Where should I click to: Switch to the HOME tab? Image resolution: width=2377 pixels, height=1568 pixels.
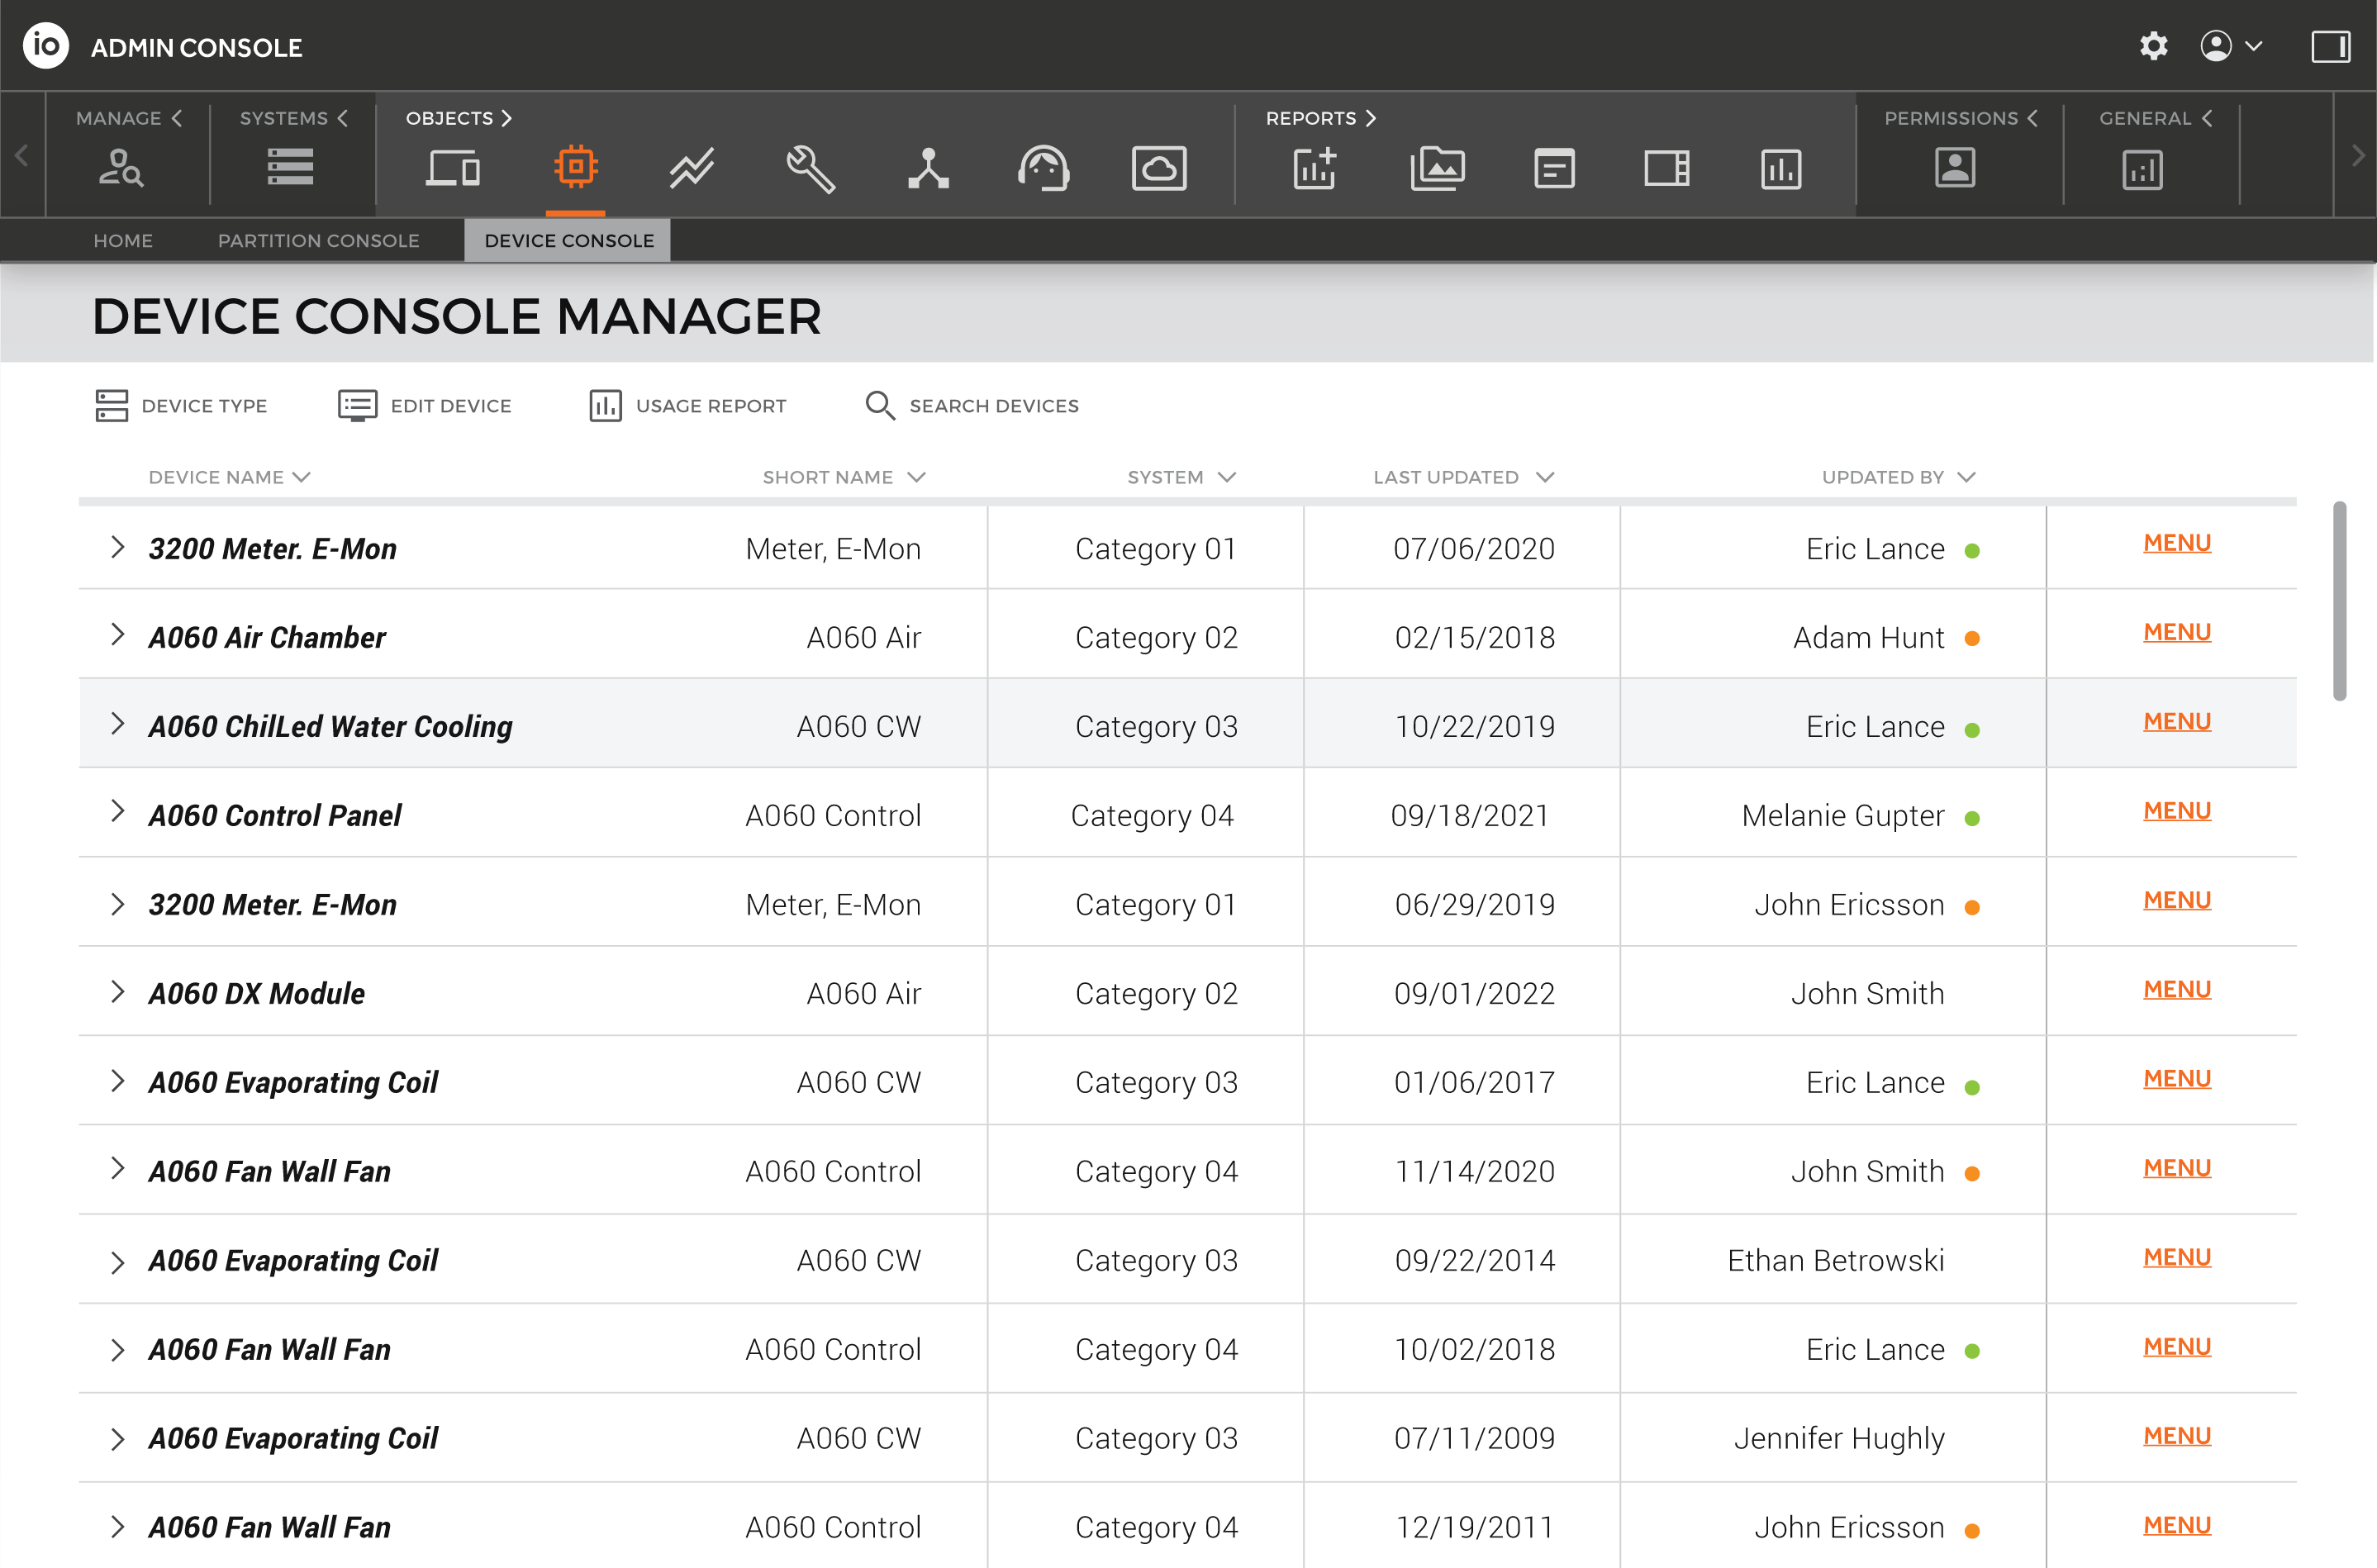pos(123,241)
